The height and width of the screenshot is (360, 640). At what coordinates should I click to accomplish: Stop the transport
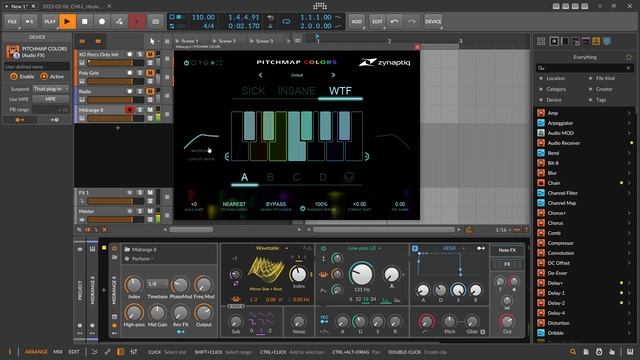(x=84, y=21)
